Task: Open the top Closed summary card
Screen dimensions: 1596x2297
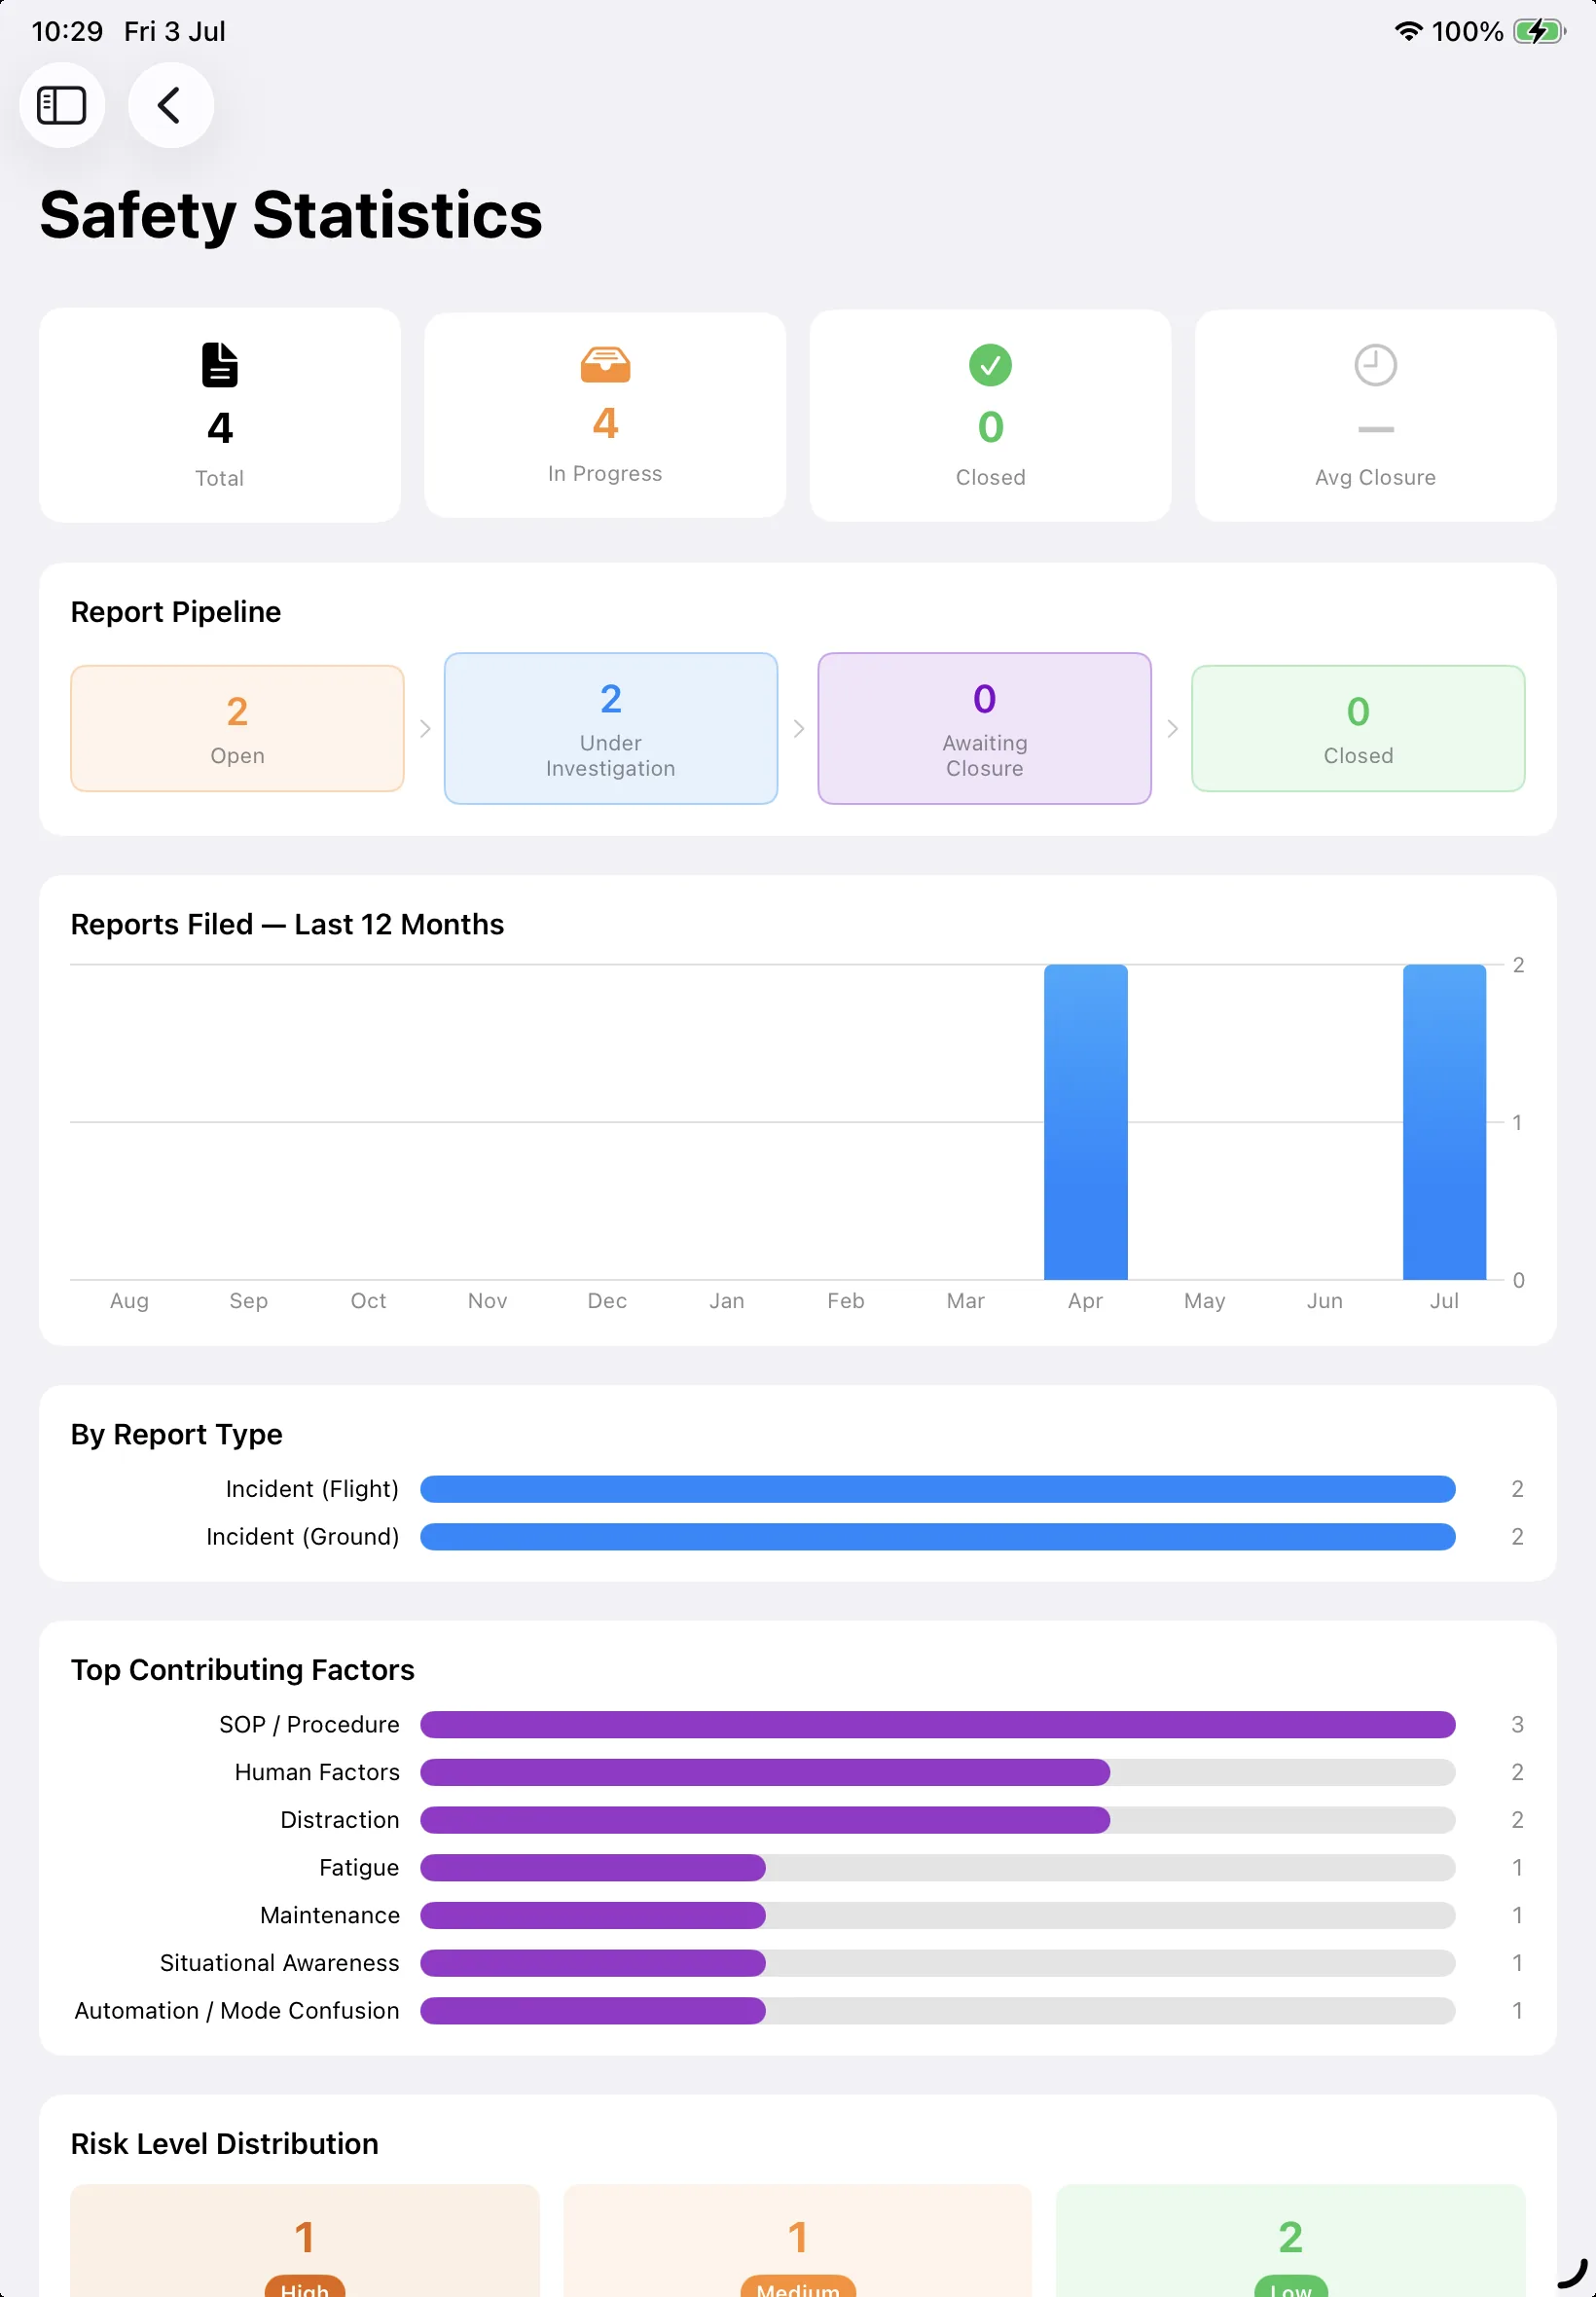Action: (990, 415)
